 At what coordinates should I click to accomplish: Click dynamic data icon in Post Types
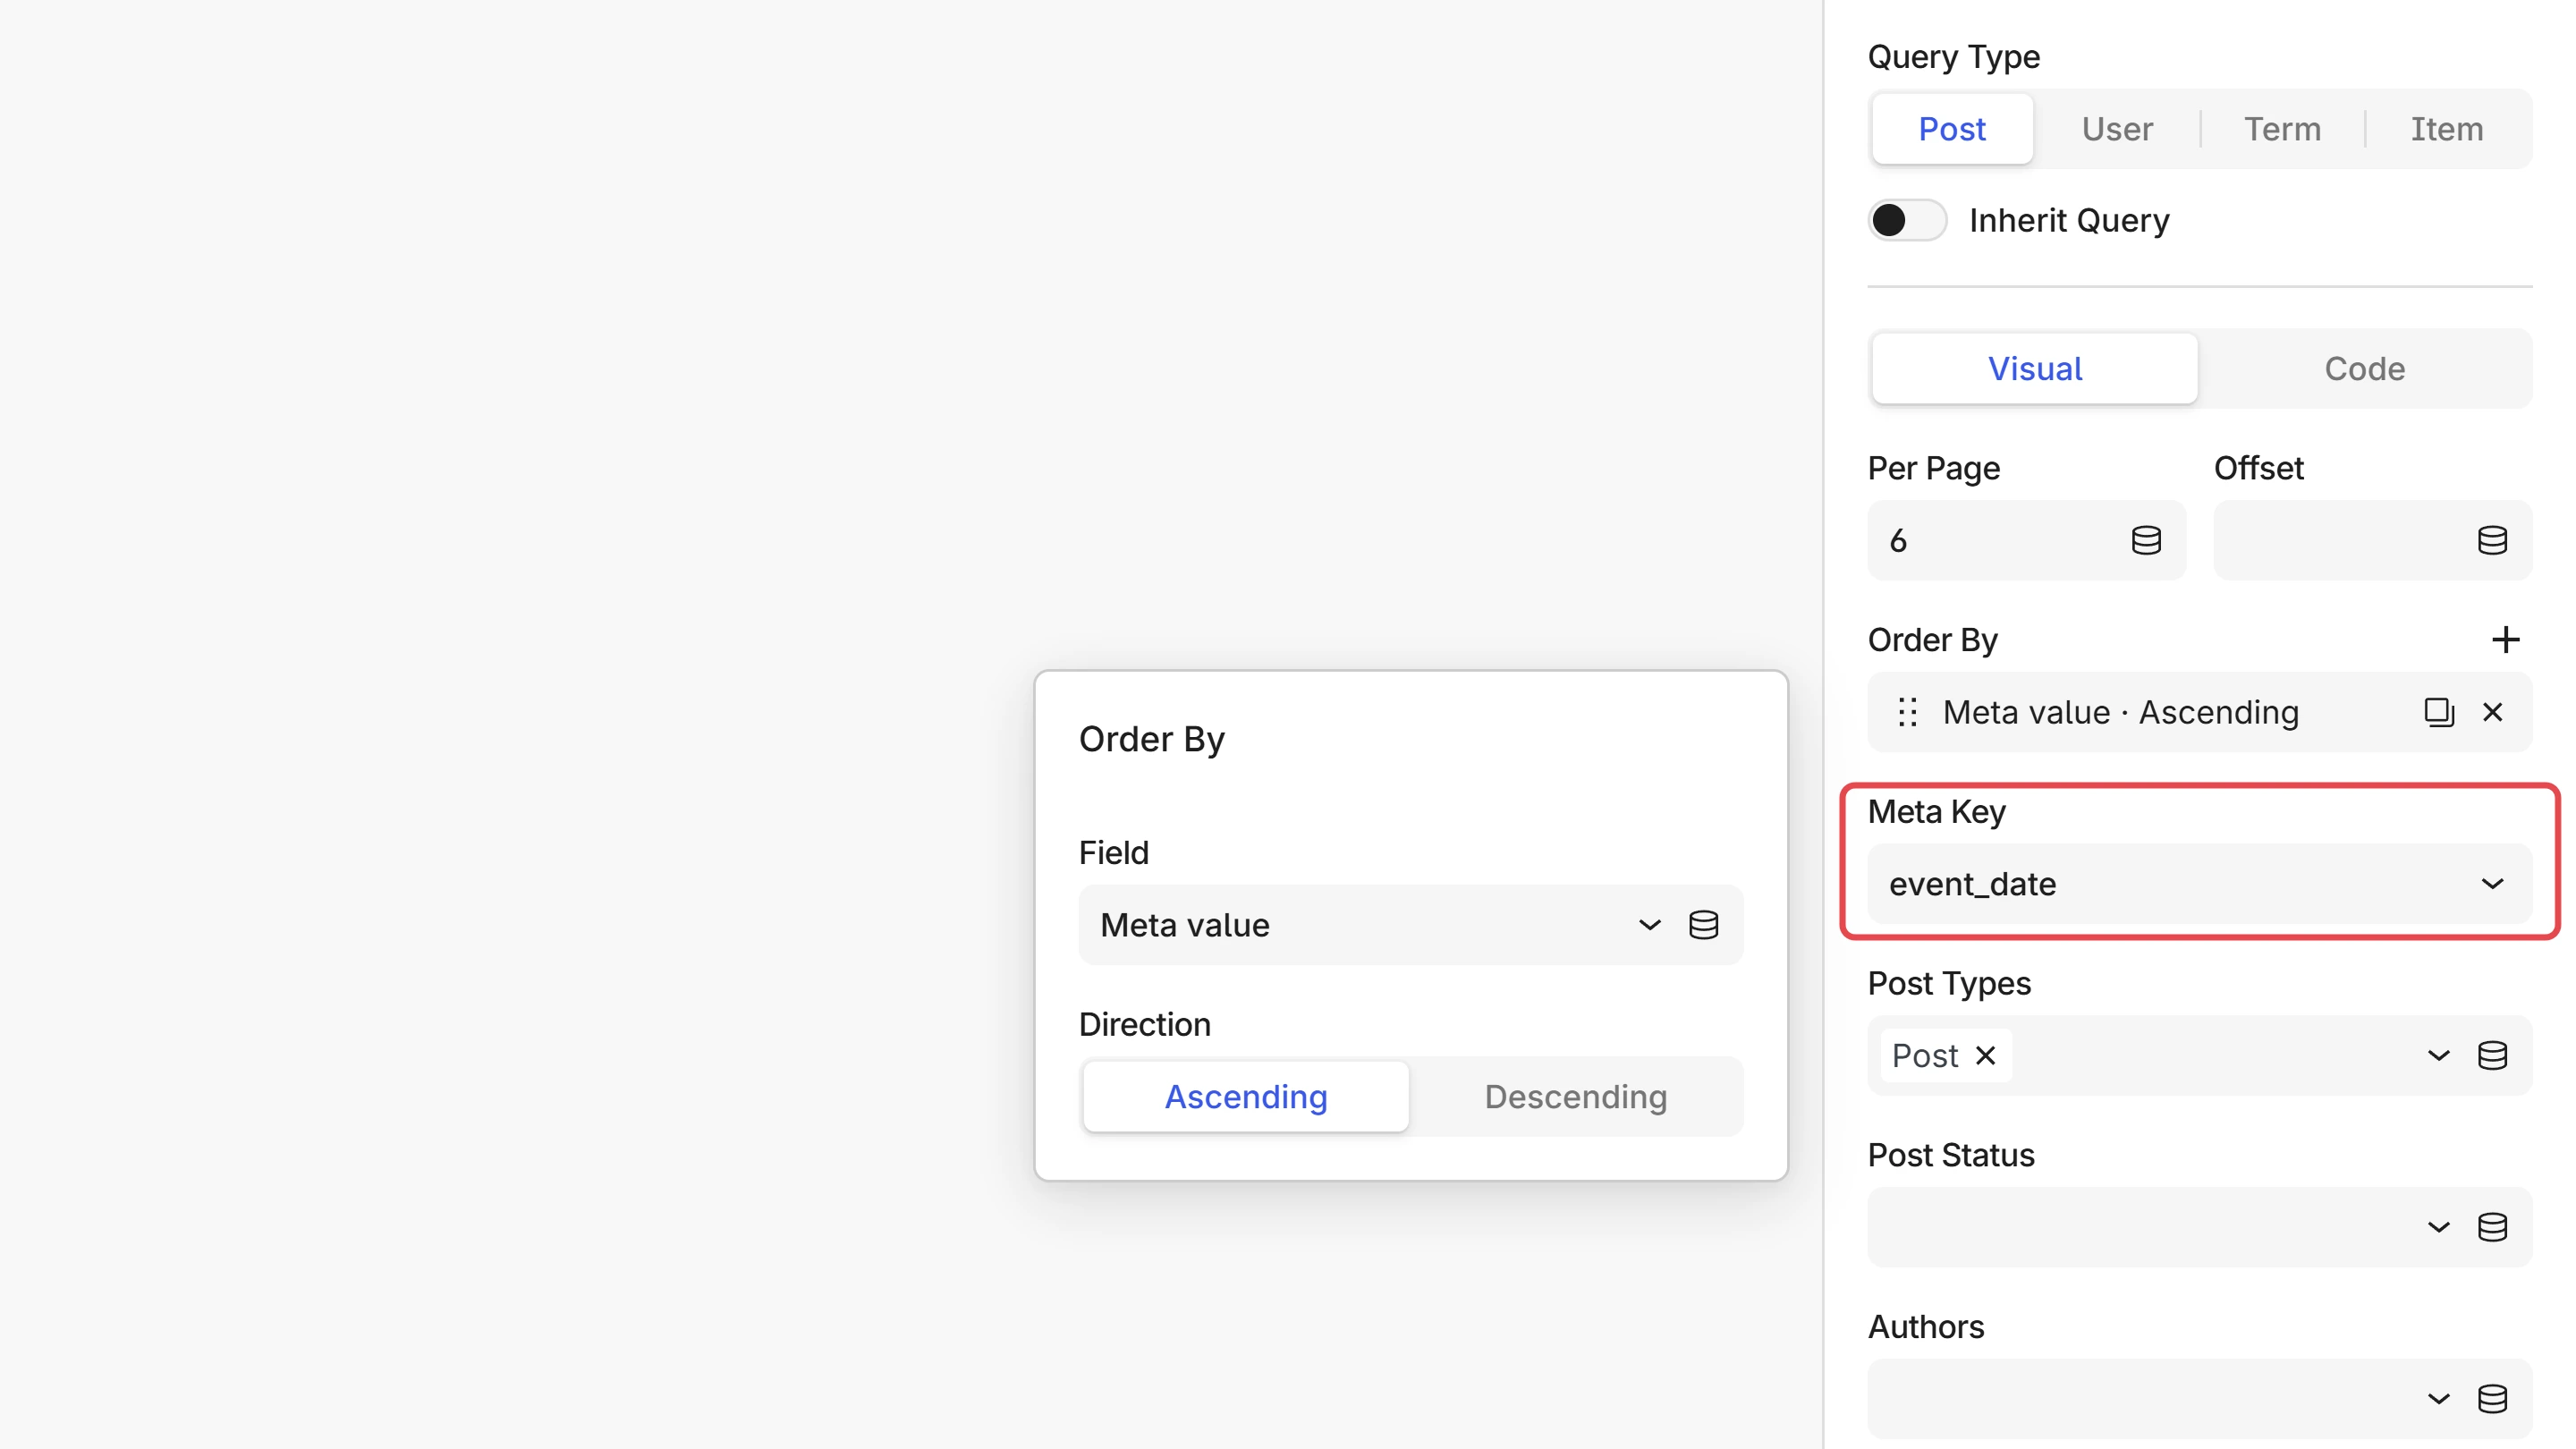(x=2492, y=1055)
